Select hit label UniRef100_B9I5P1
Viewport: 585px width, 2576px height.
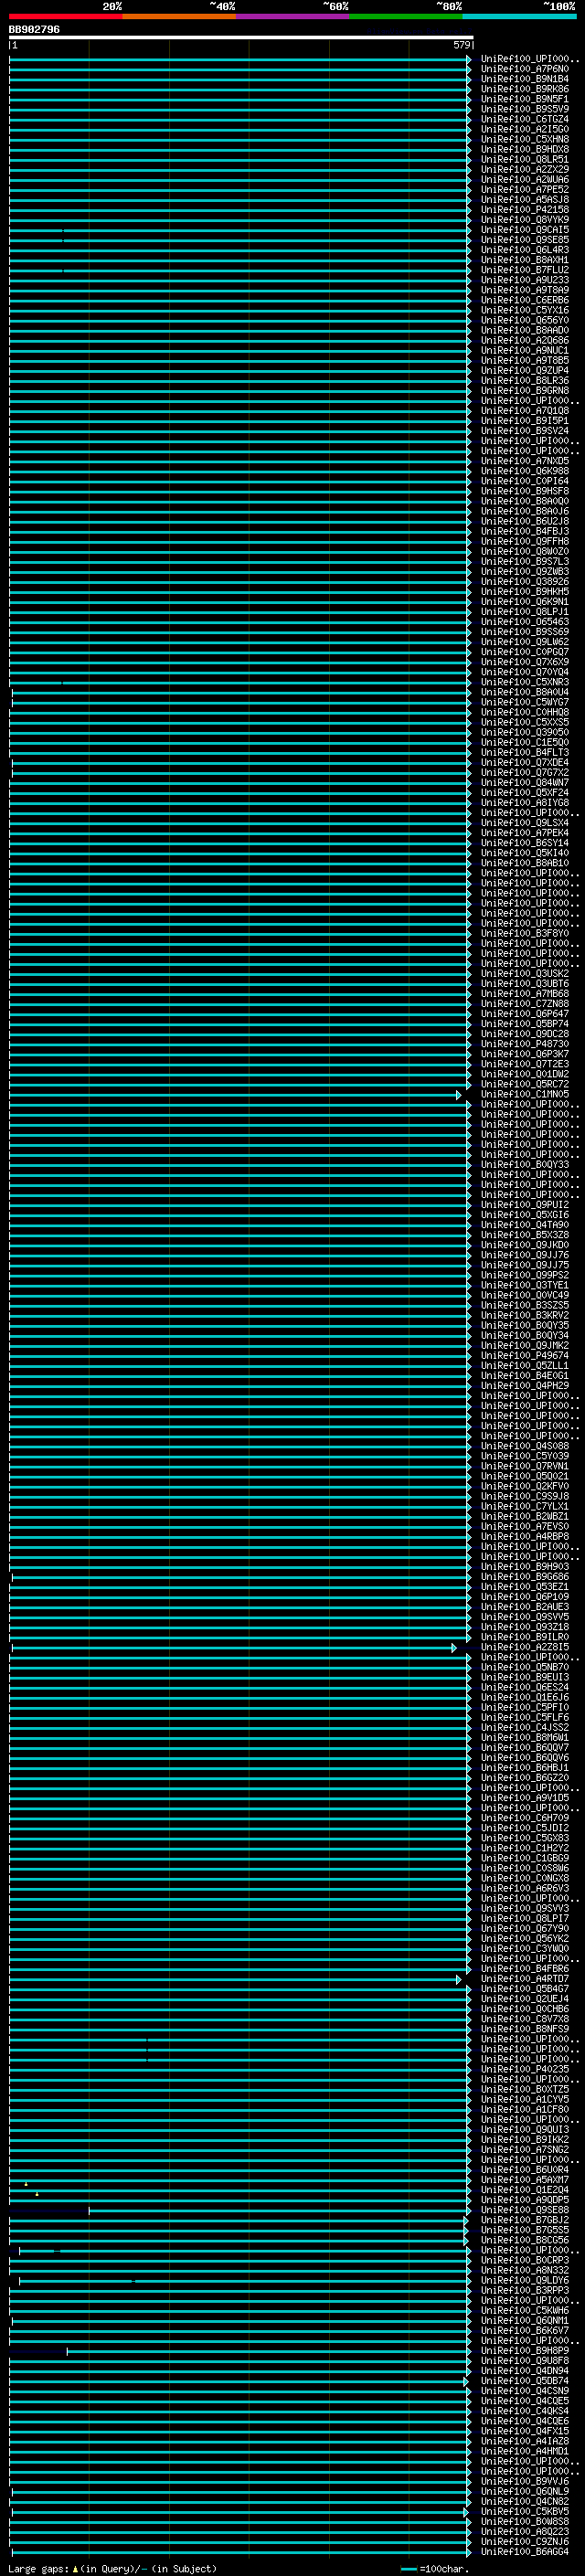click(x=525, y=421)
